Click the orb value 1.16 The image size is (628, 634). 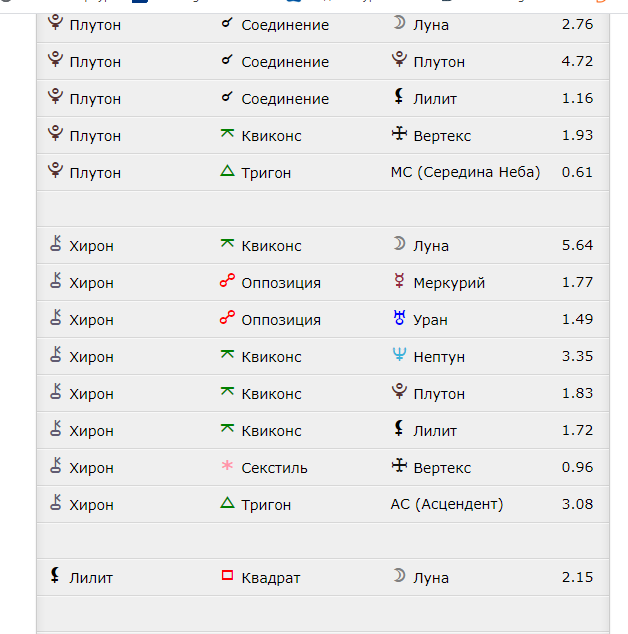pyautogui.click(x=577, y=98)
